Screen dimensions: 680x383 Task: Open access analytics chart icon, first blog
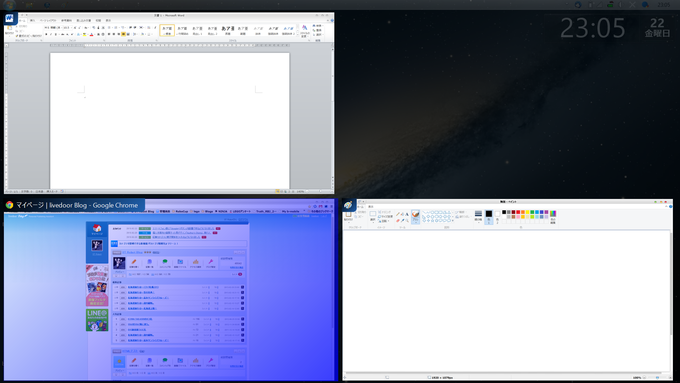point(196,262)
